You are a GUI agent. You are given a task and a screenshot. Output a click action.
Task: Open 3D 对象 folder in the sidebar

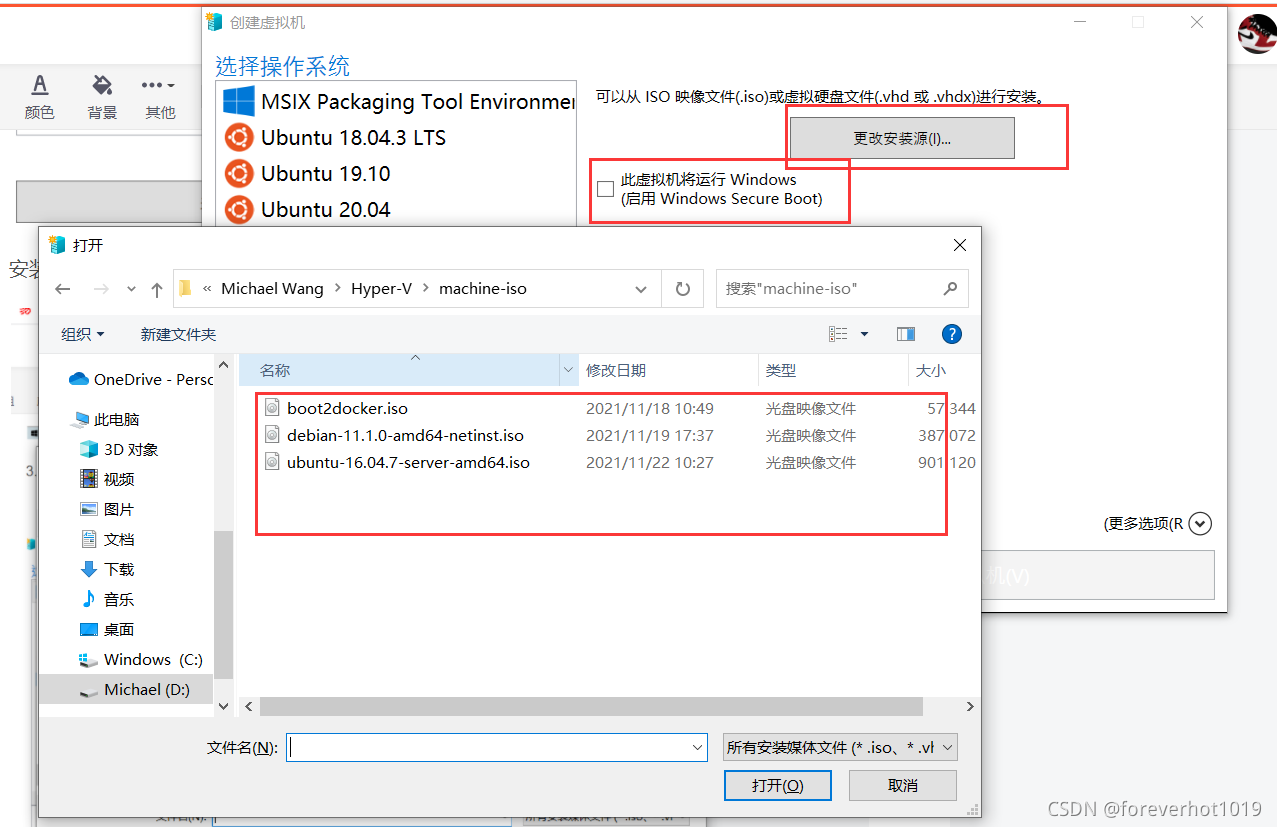tap(119, 450)
